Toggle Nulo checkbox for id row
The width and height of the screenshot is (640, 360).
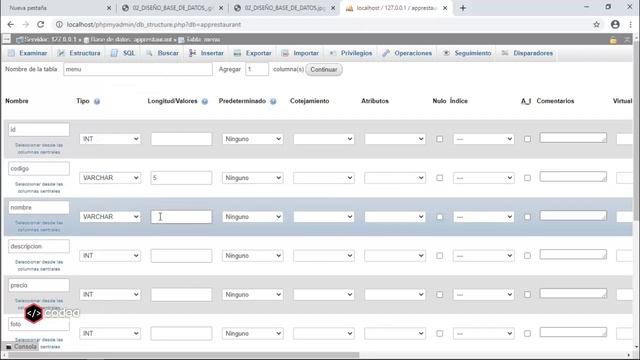pyautogui.click(x=440, y=139)
